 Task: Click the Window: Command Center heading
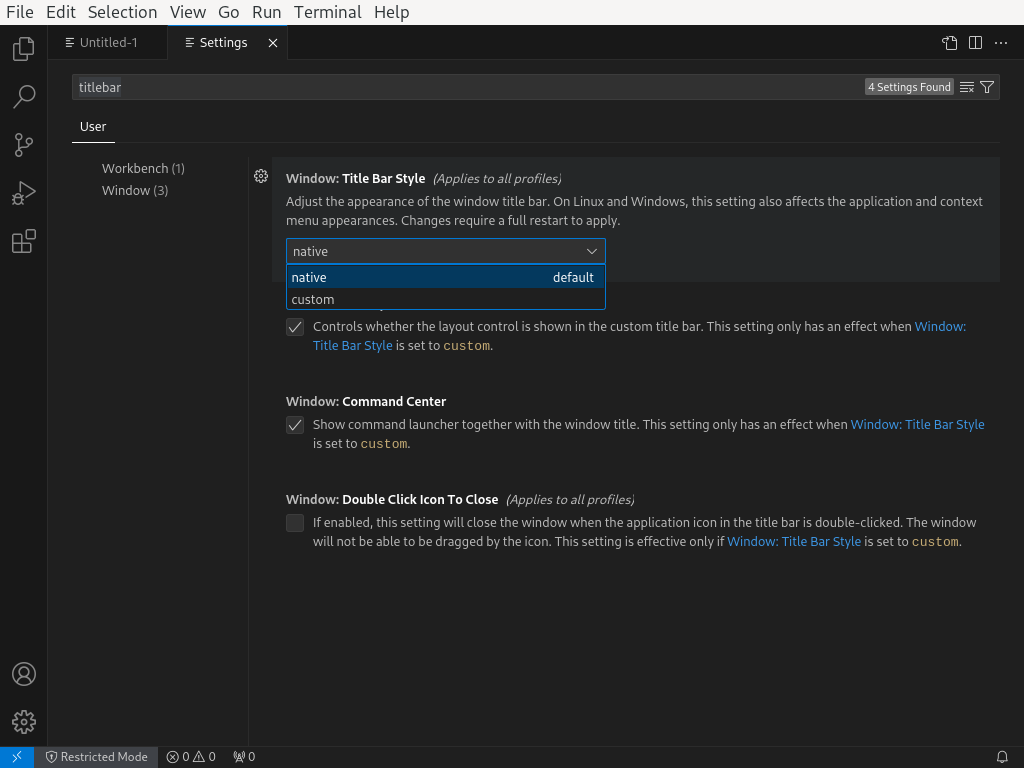click(x=366, y=402)
